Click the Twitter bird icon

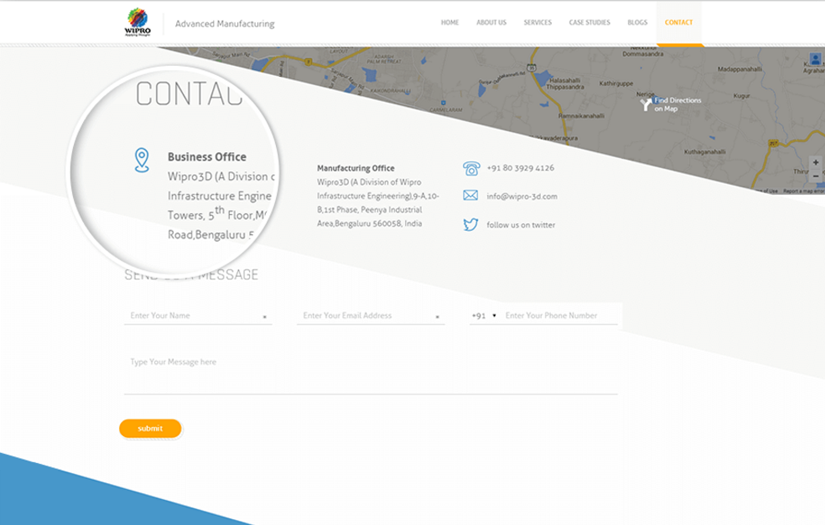click(470, 225)
